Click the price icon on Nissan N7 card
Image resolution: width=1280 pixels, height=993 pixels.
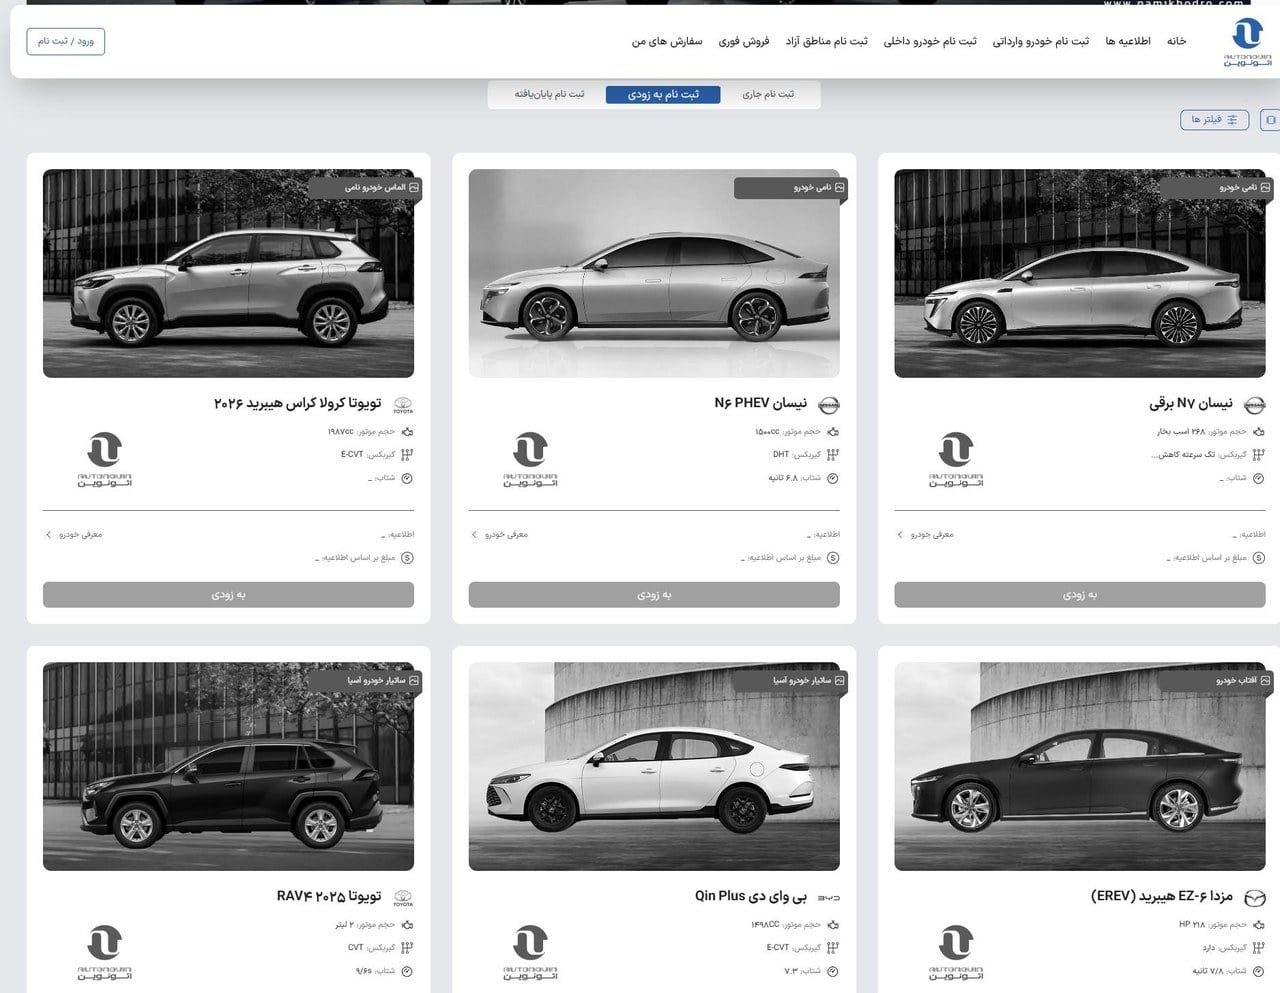(1259, 558)
